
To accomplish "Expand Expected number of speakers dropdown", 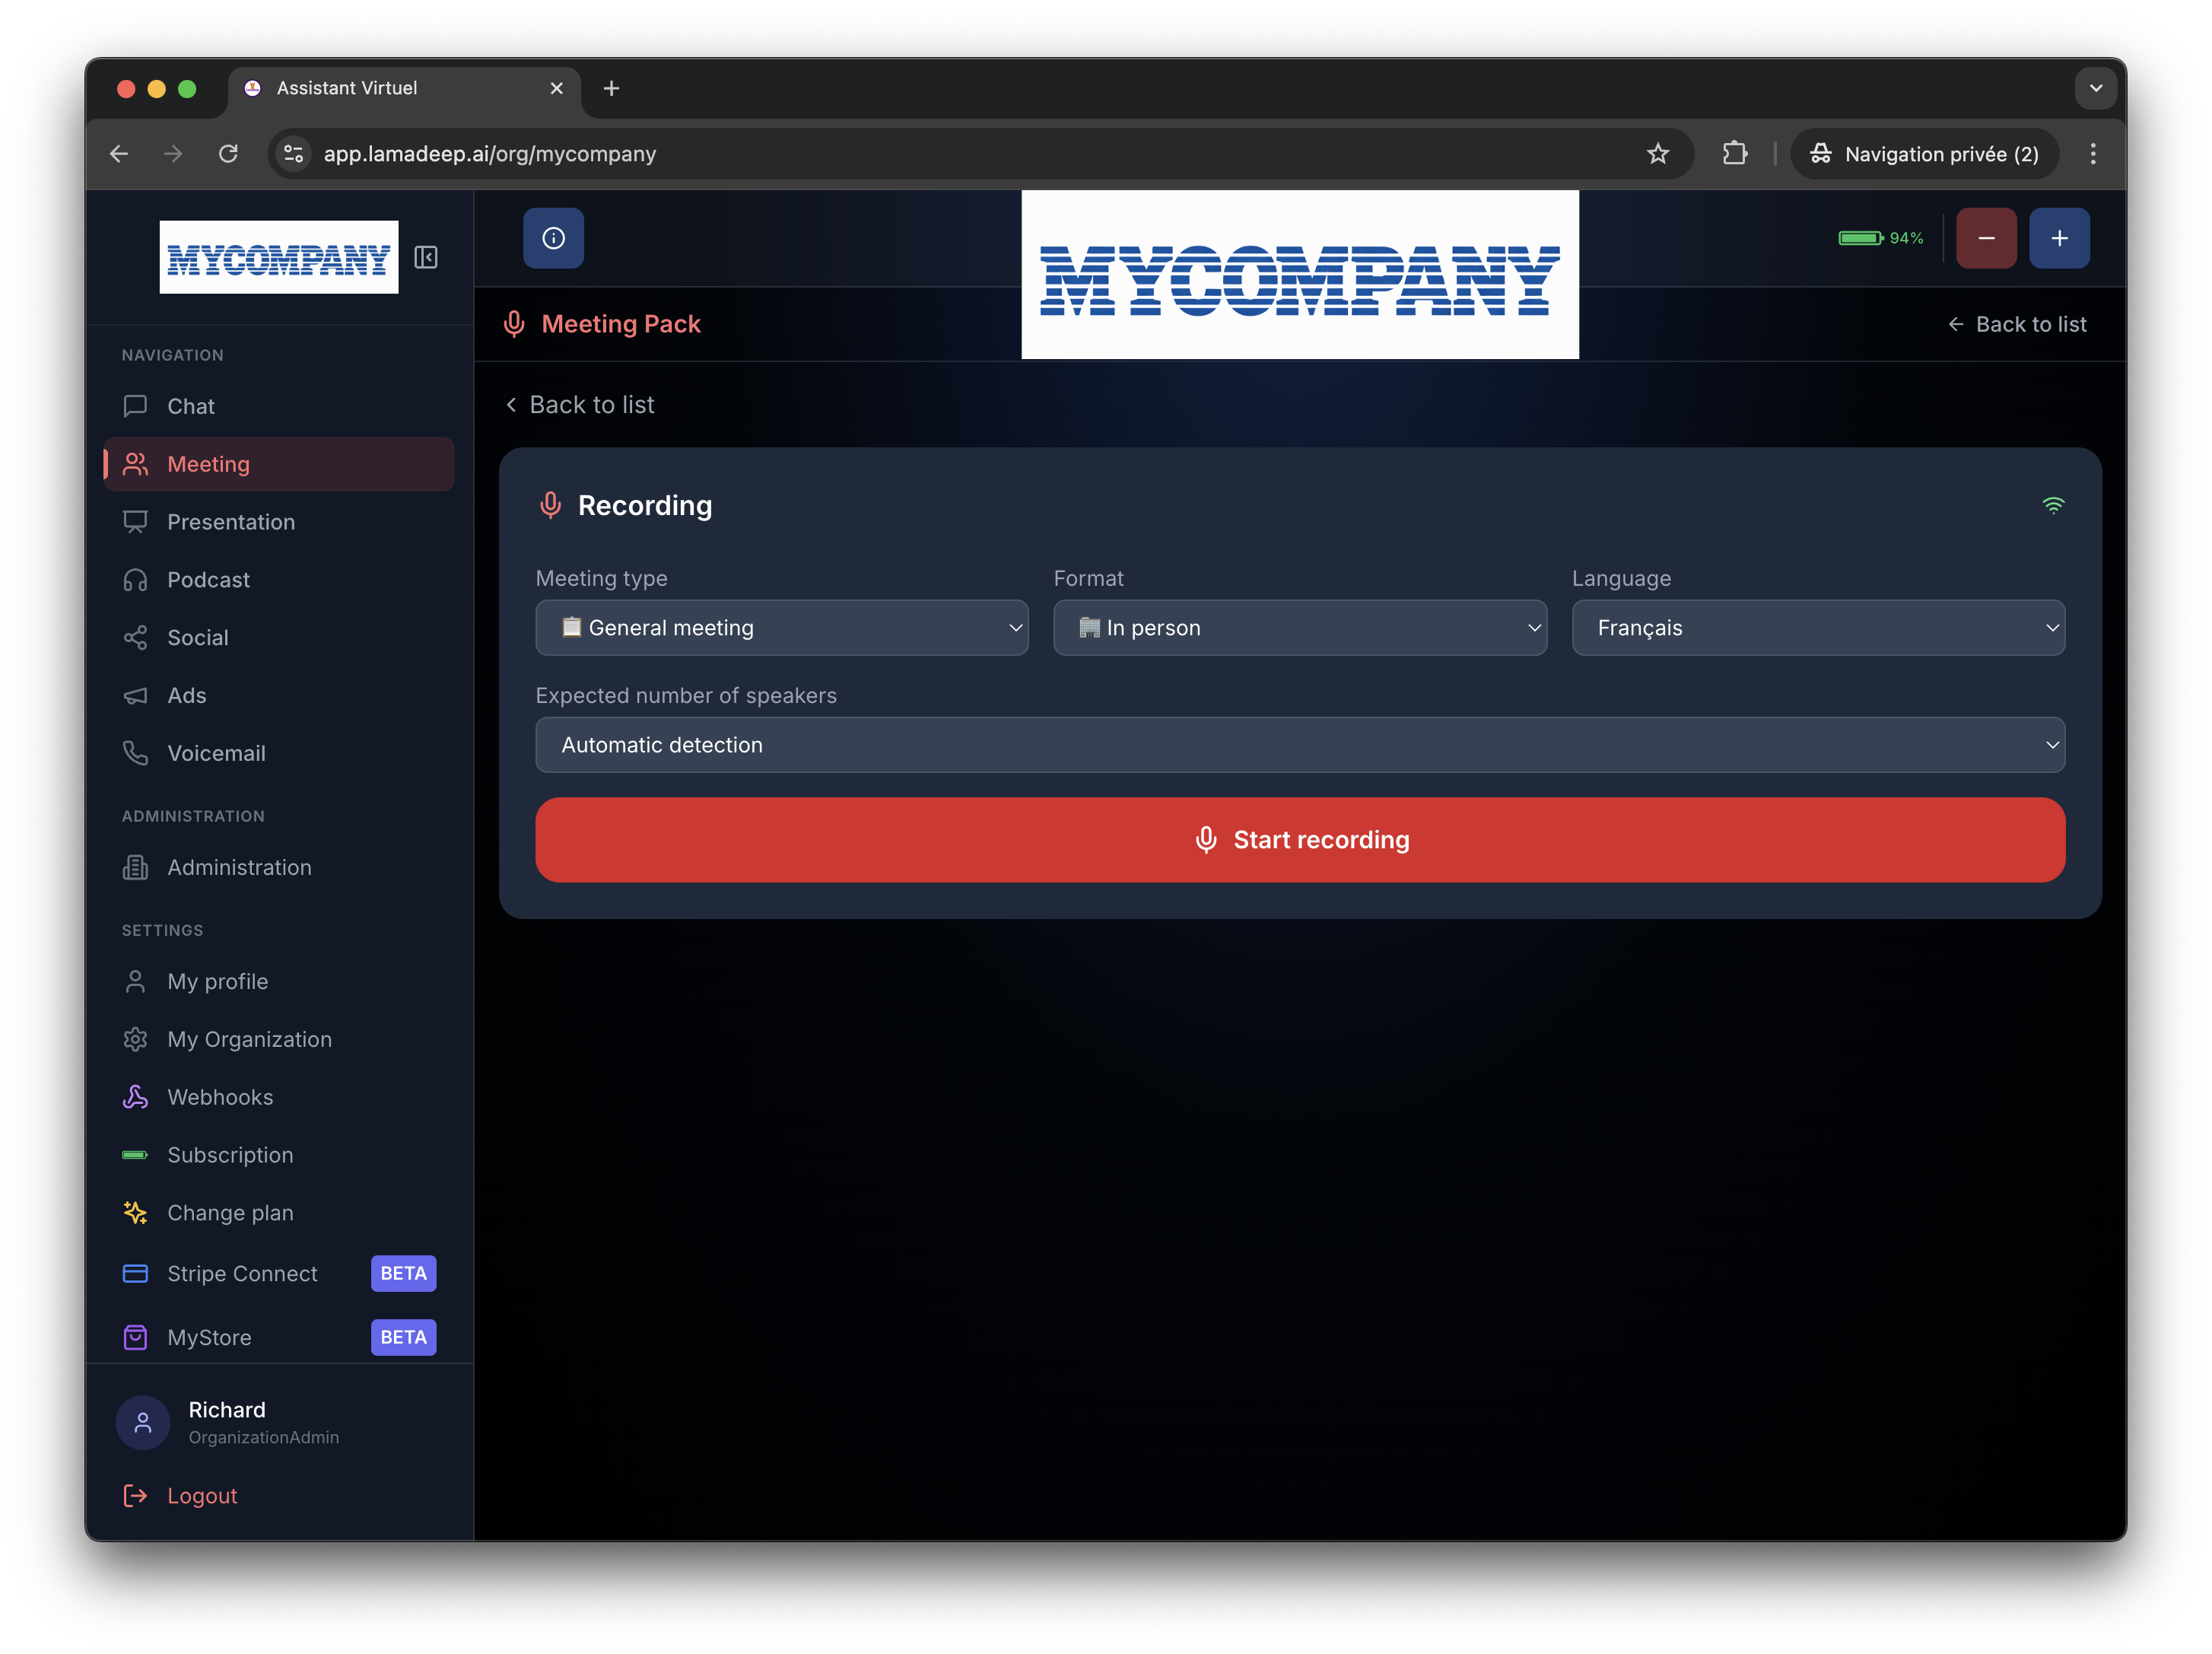I will pyautogui.click(x=1299, y=745).
